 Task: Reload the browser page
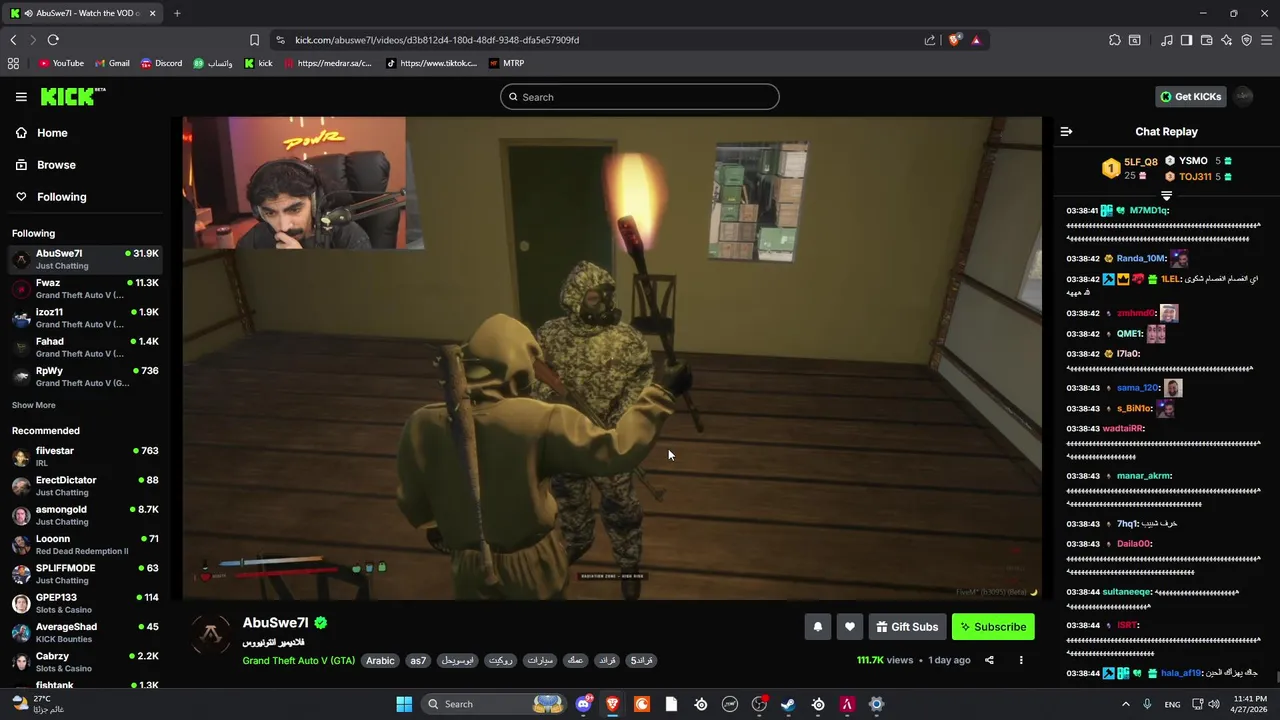[53, 40]
